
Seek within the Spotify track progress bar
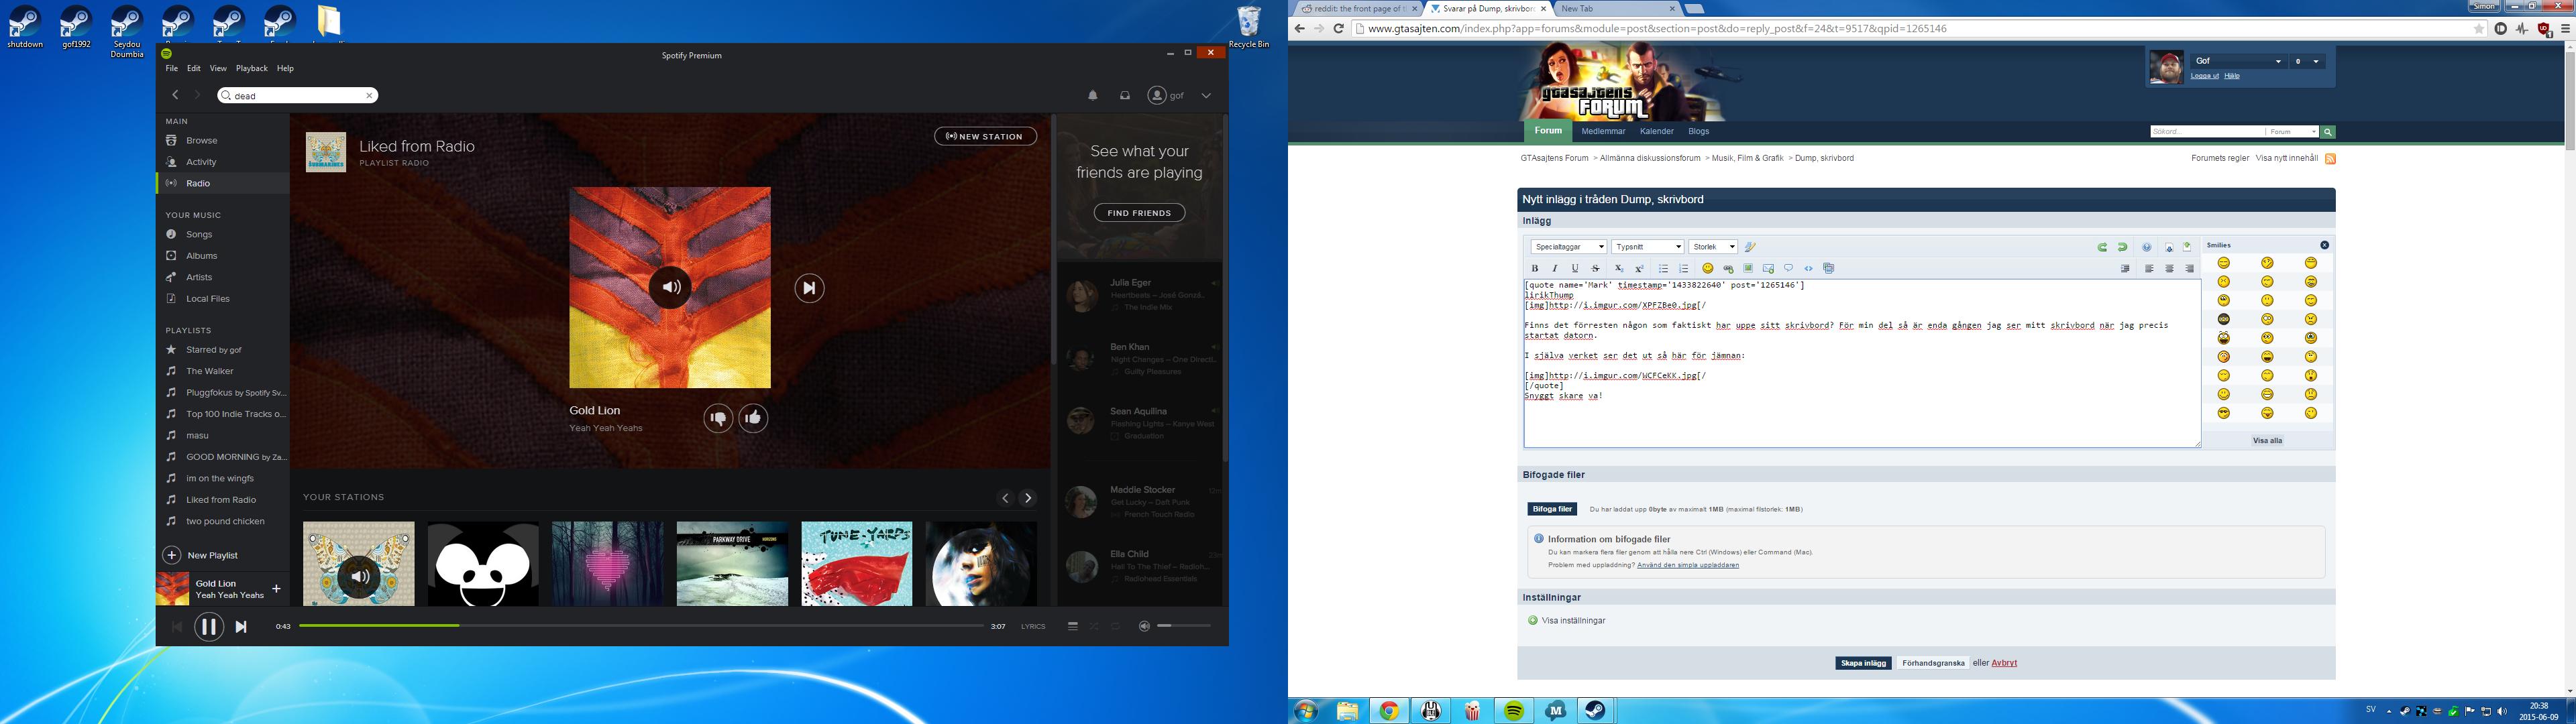coord(641,626)
